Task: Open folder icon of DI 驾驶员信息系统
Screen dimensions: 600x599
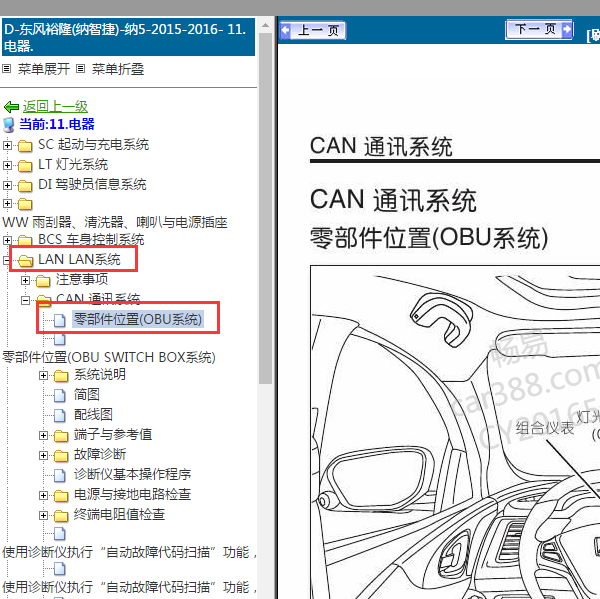Action: [x=25, y=186]
